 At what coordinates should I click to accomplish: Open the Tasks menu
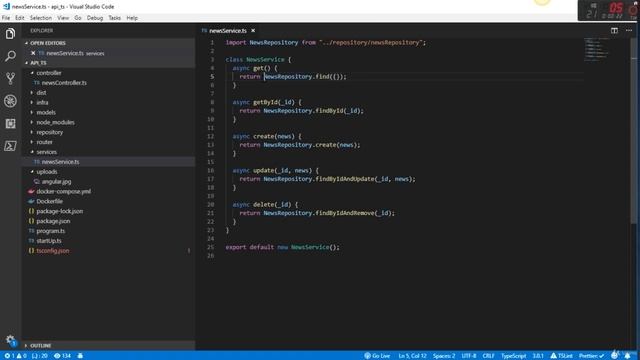(x=114, y=18)
